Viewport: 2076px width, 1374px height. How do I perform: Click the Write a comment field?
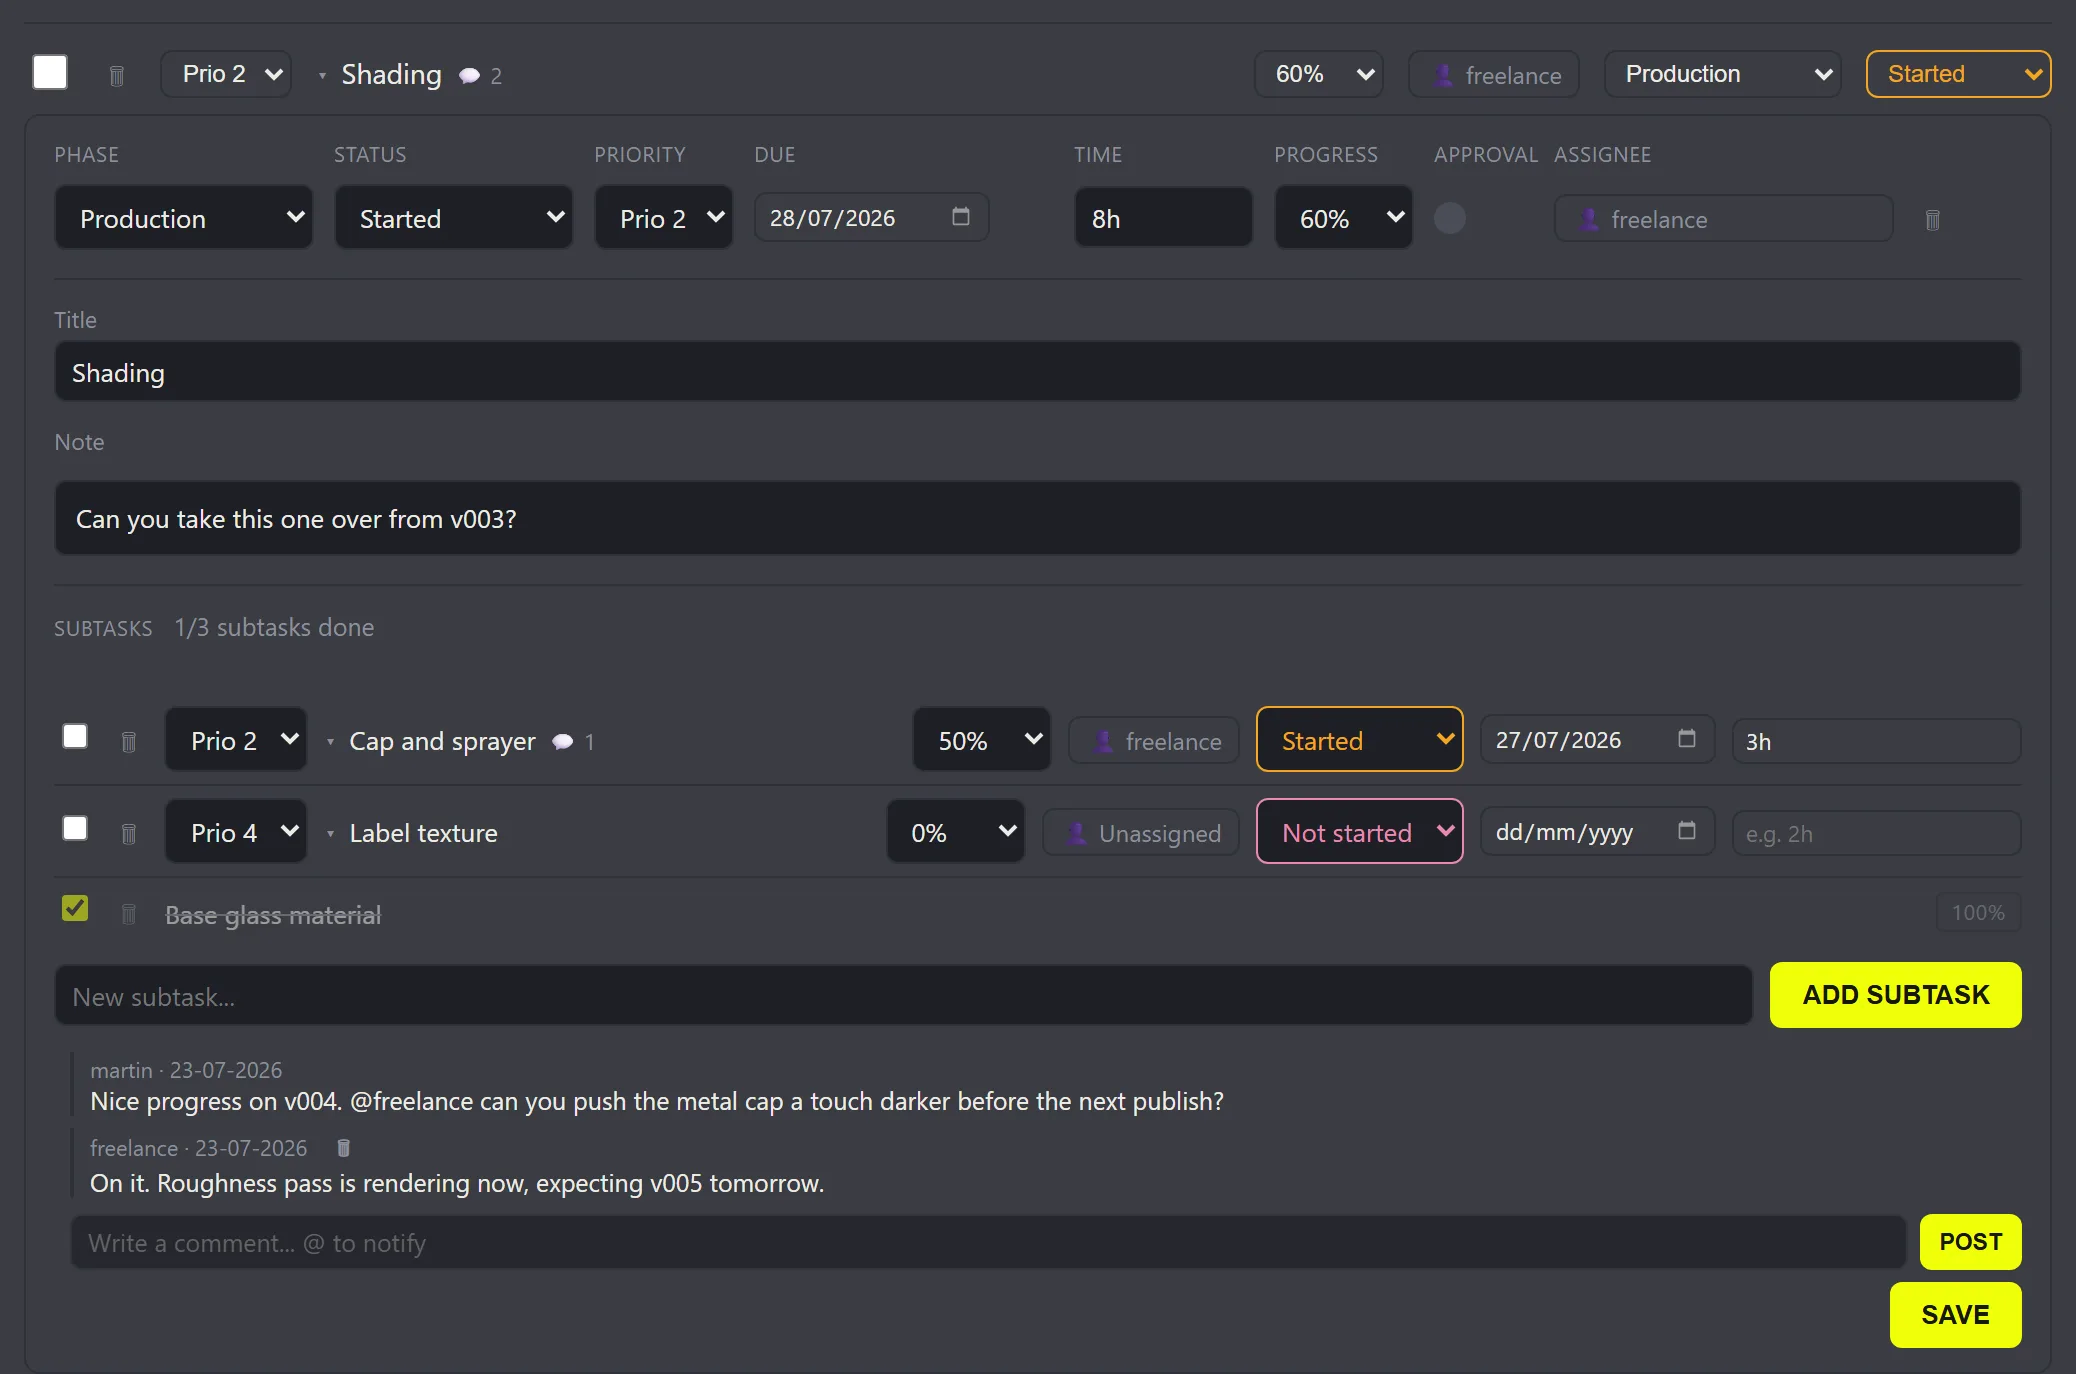click(x=988, y=1243)
